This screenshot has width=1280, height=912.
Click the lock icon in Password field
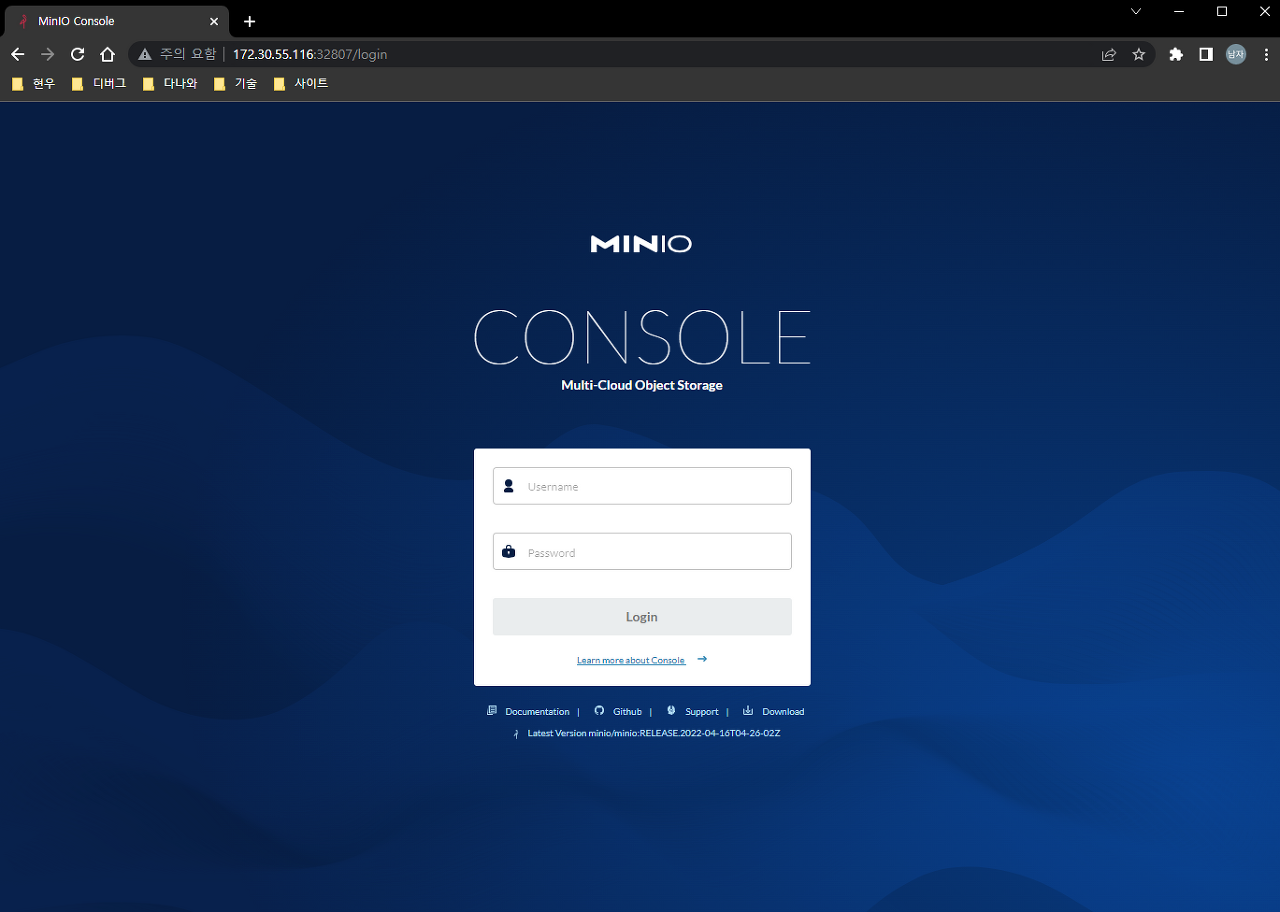pos(509,551)
